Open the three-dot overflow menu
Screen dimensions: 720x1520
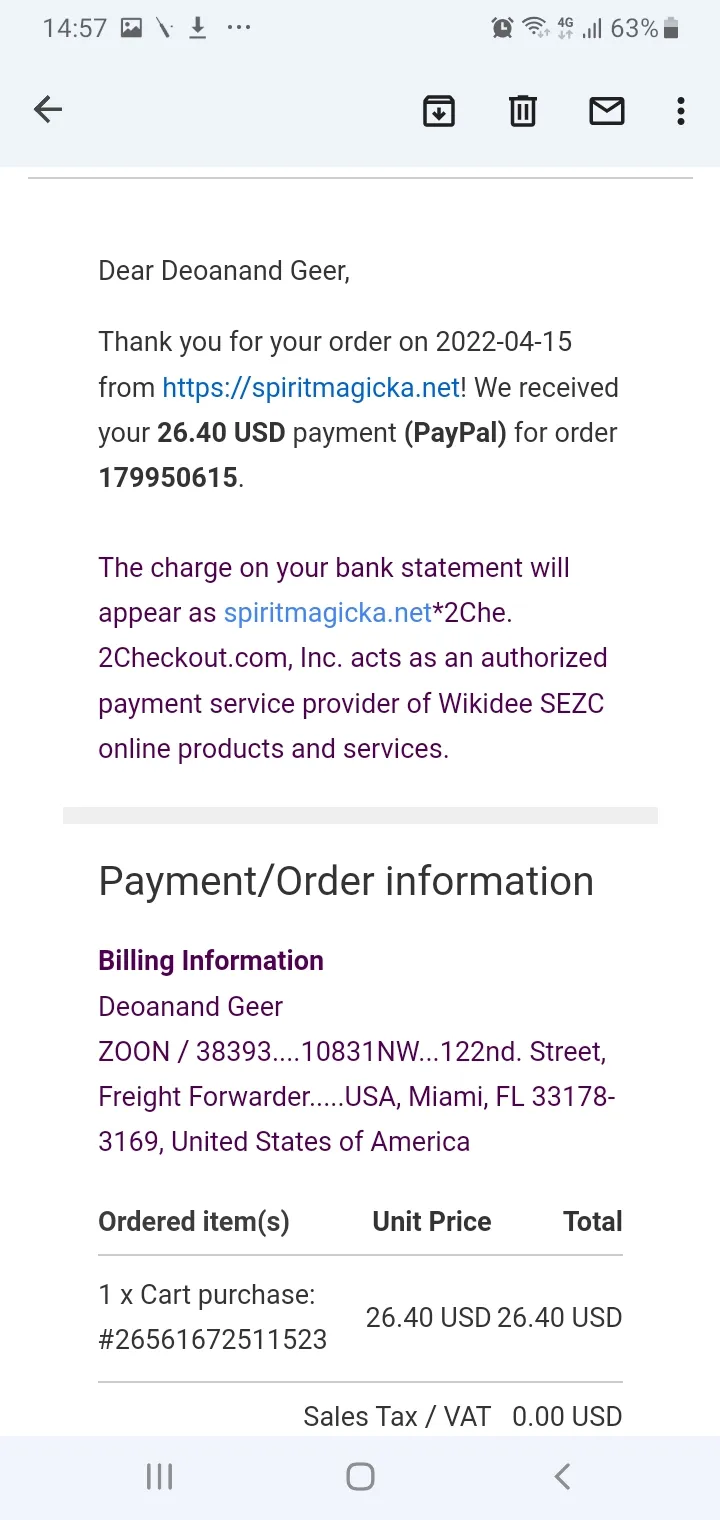pos(680,110)
